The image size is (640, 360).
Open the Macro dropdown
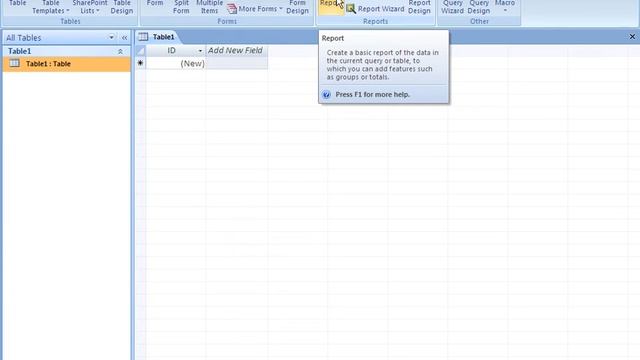pyautogui.click(x=505, y=7)
